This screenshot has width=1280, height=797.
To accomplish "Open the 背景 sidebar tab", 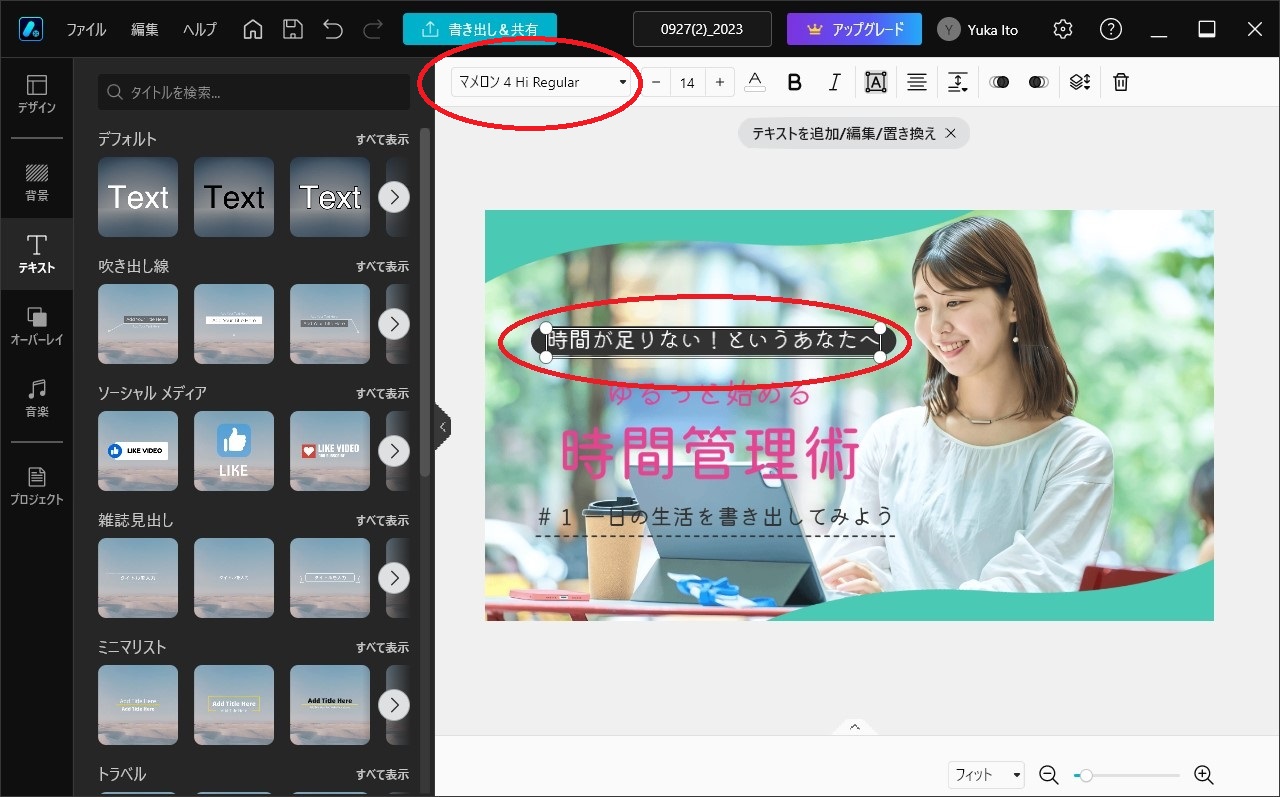I will (36, 182).
